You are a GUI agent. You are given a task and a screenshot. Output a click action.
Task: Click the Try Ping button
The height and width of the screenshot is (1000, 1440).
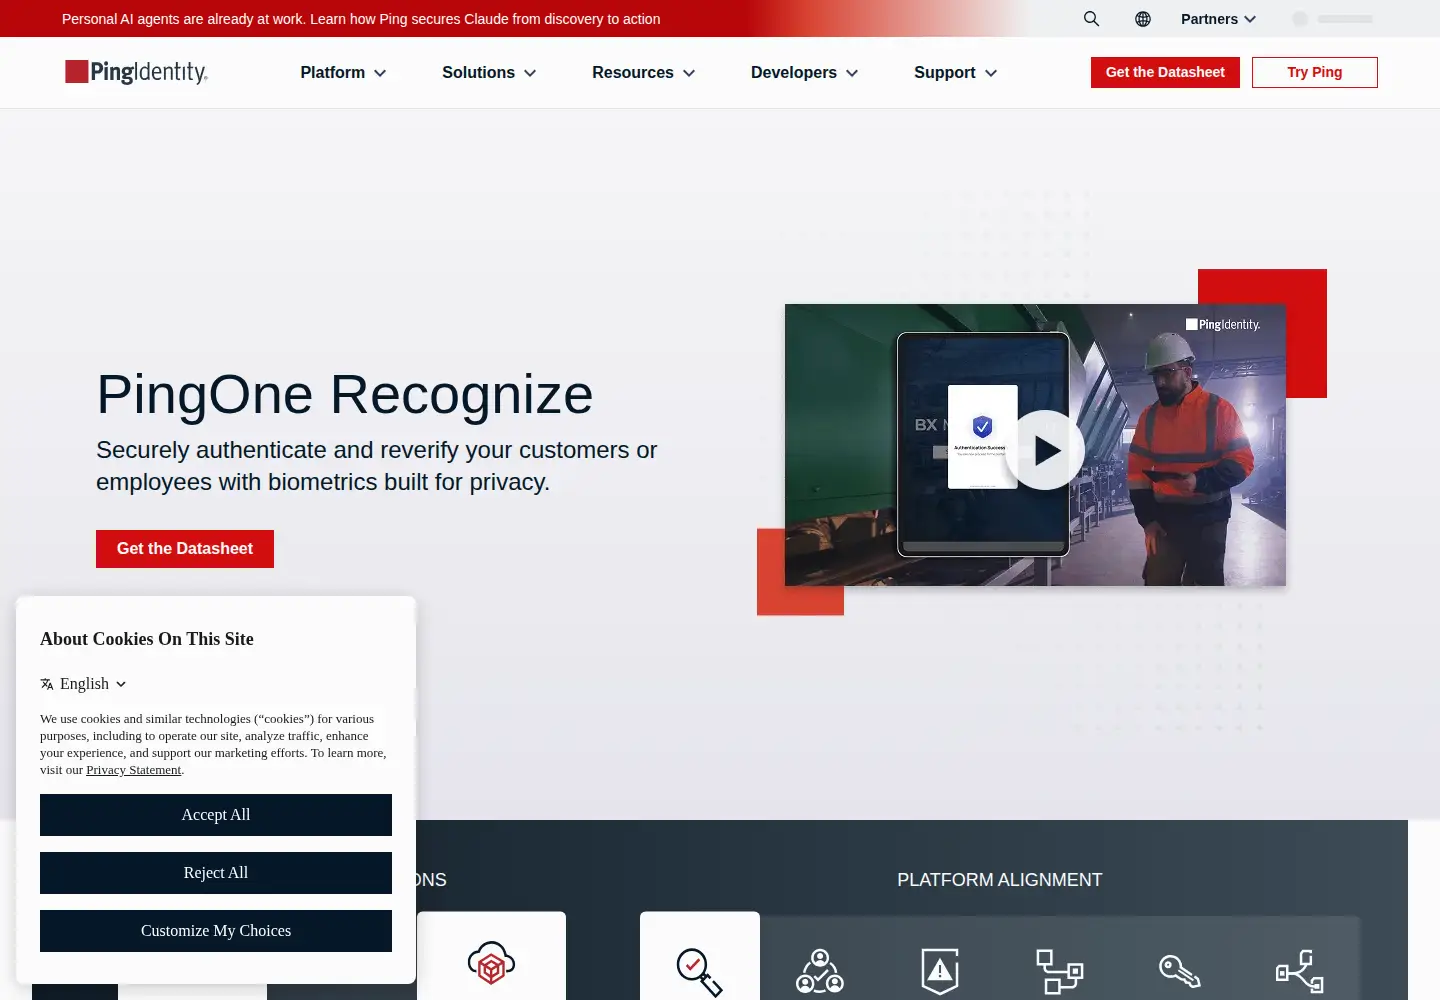point(1315,72)
